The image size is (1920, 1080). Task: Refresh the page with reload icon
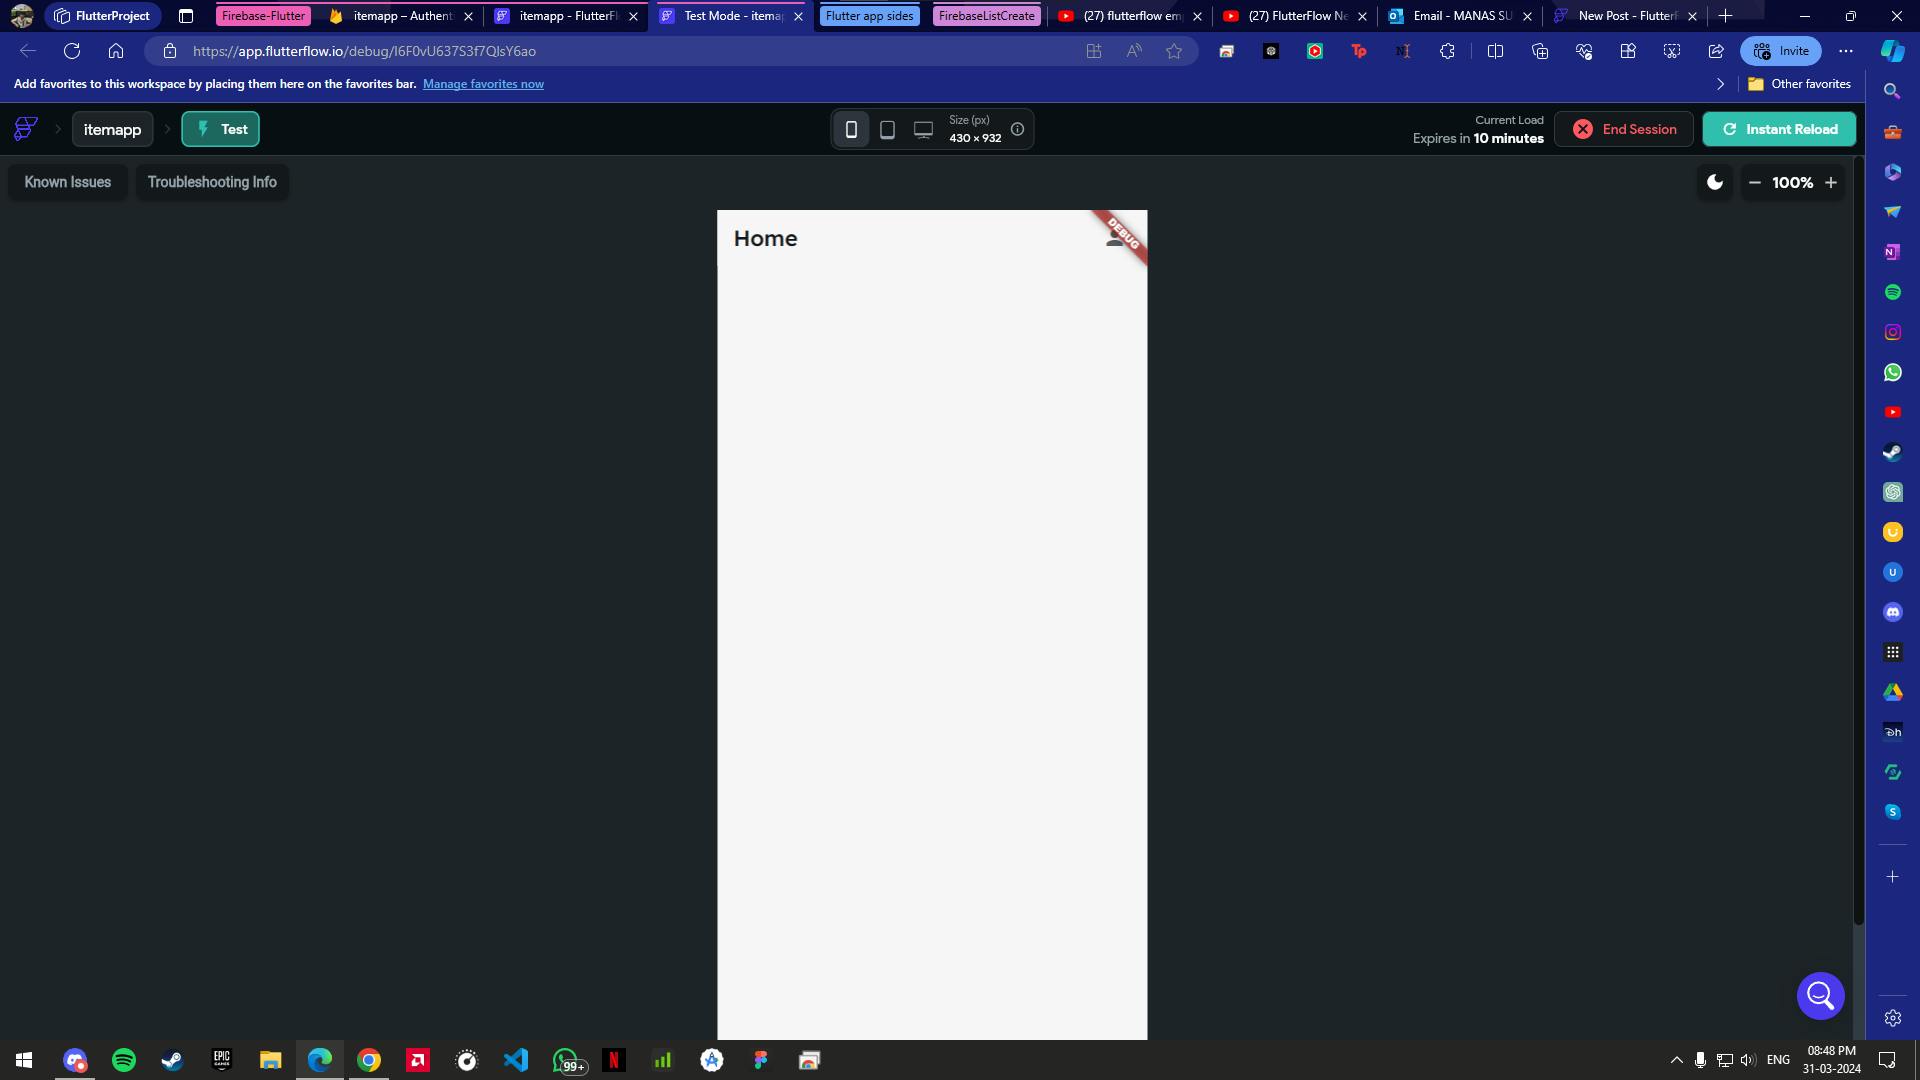(72, 51)
